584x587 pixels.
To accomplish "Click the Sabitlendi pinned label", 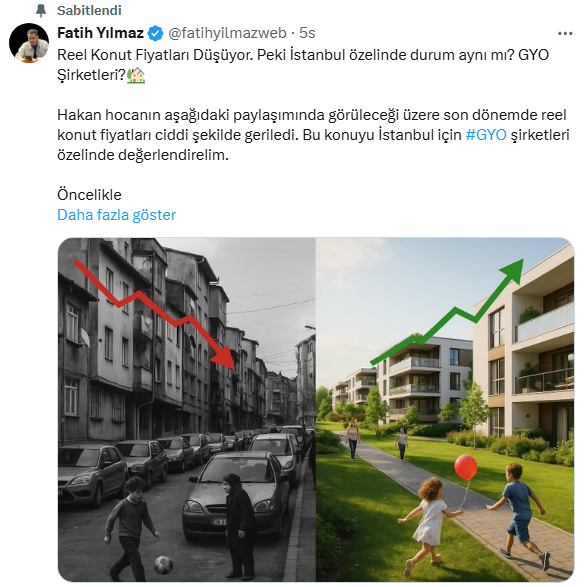I will [89, 10].
